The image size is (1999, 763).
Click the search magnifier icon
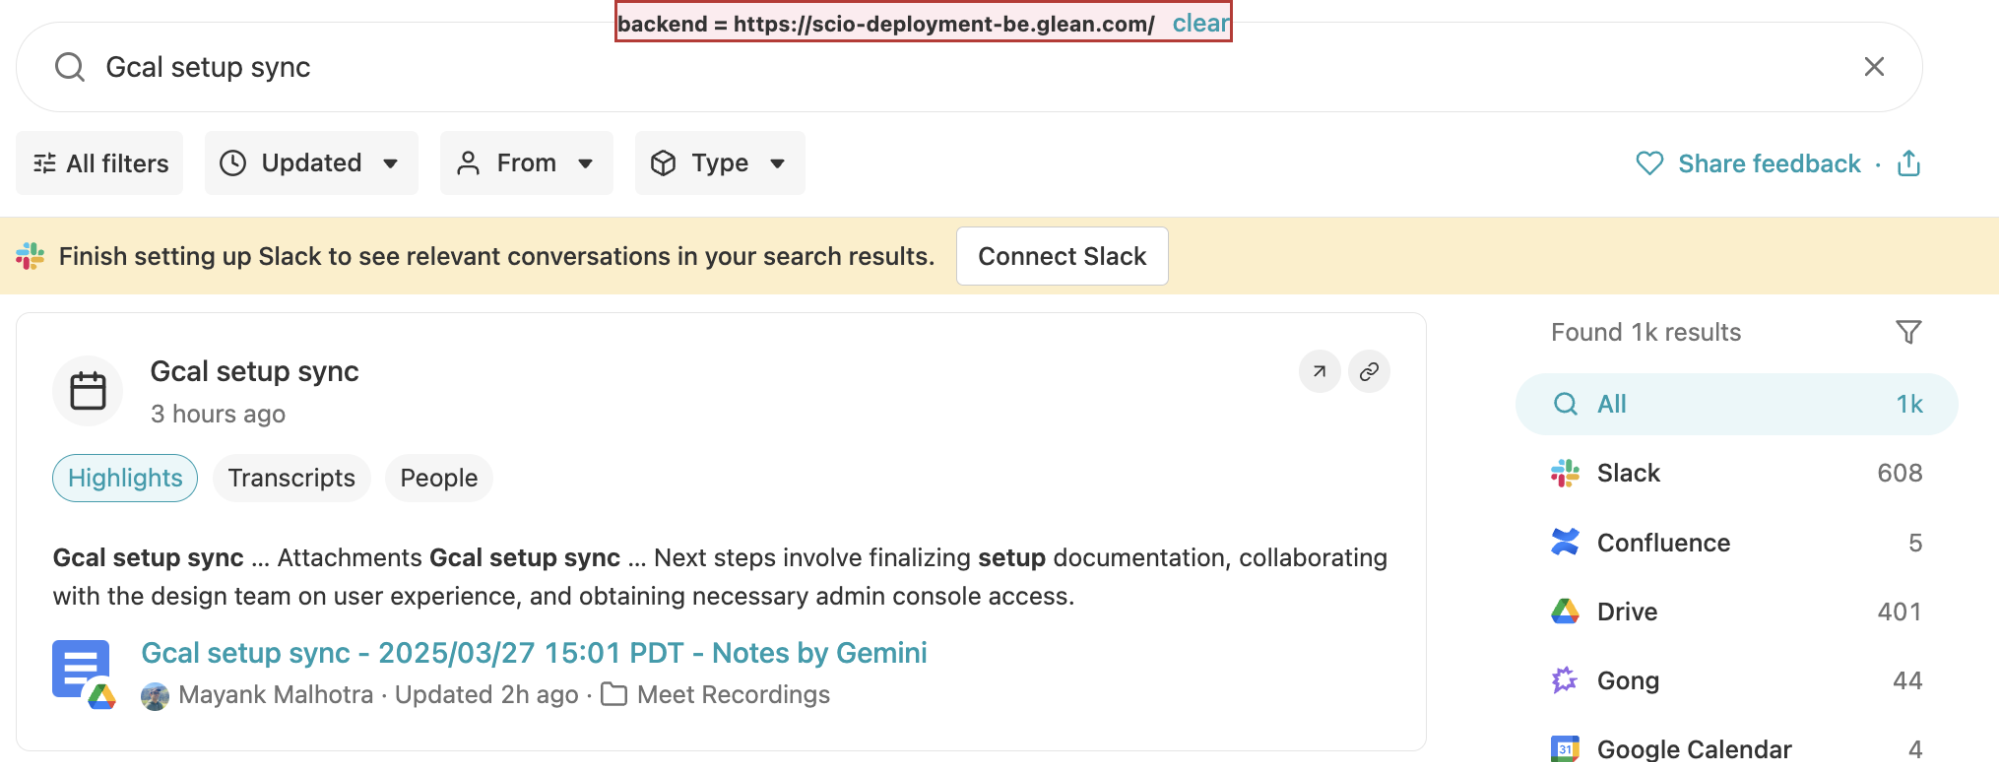coord(70,67)
